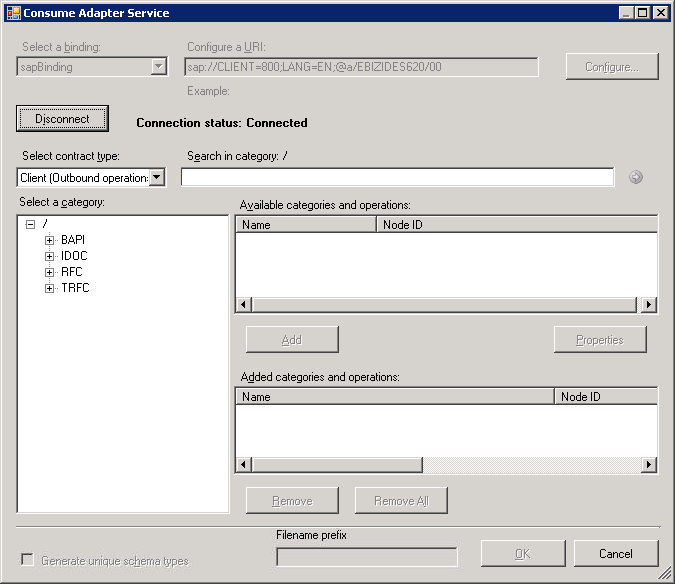
Task: Expand the IDOC node
Action: [49, 256]
